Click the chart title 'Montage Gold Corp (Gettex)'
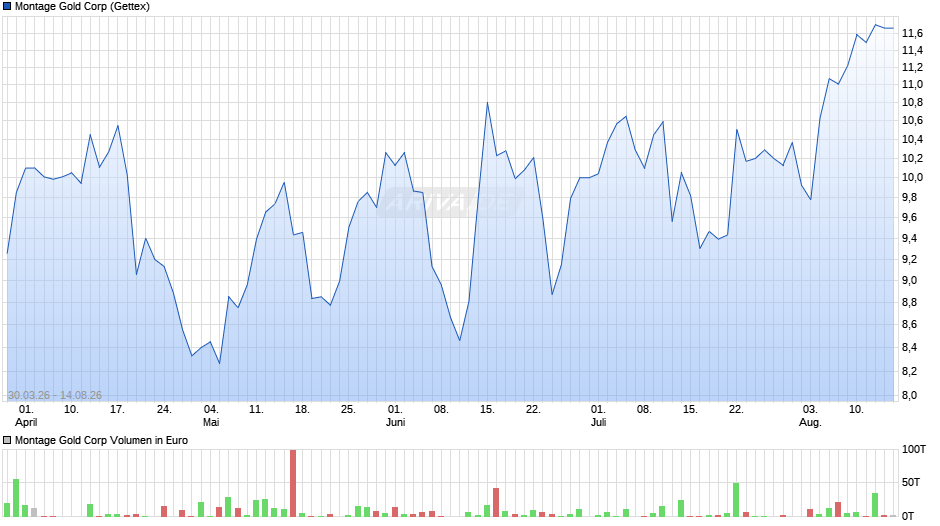 tap(82, 7)
